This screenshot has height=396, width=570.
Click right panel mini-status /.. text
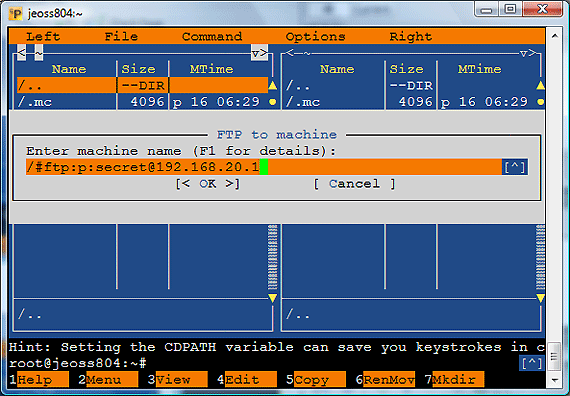point(298,314)
